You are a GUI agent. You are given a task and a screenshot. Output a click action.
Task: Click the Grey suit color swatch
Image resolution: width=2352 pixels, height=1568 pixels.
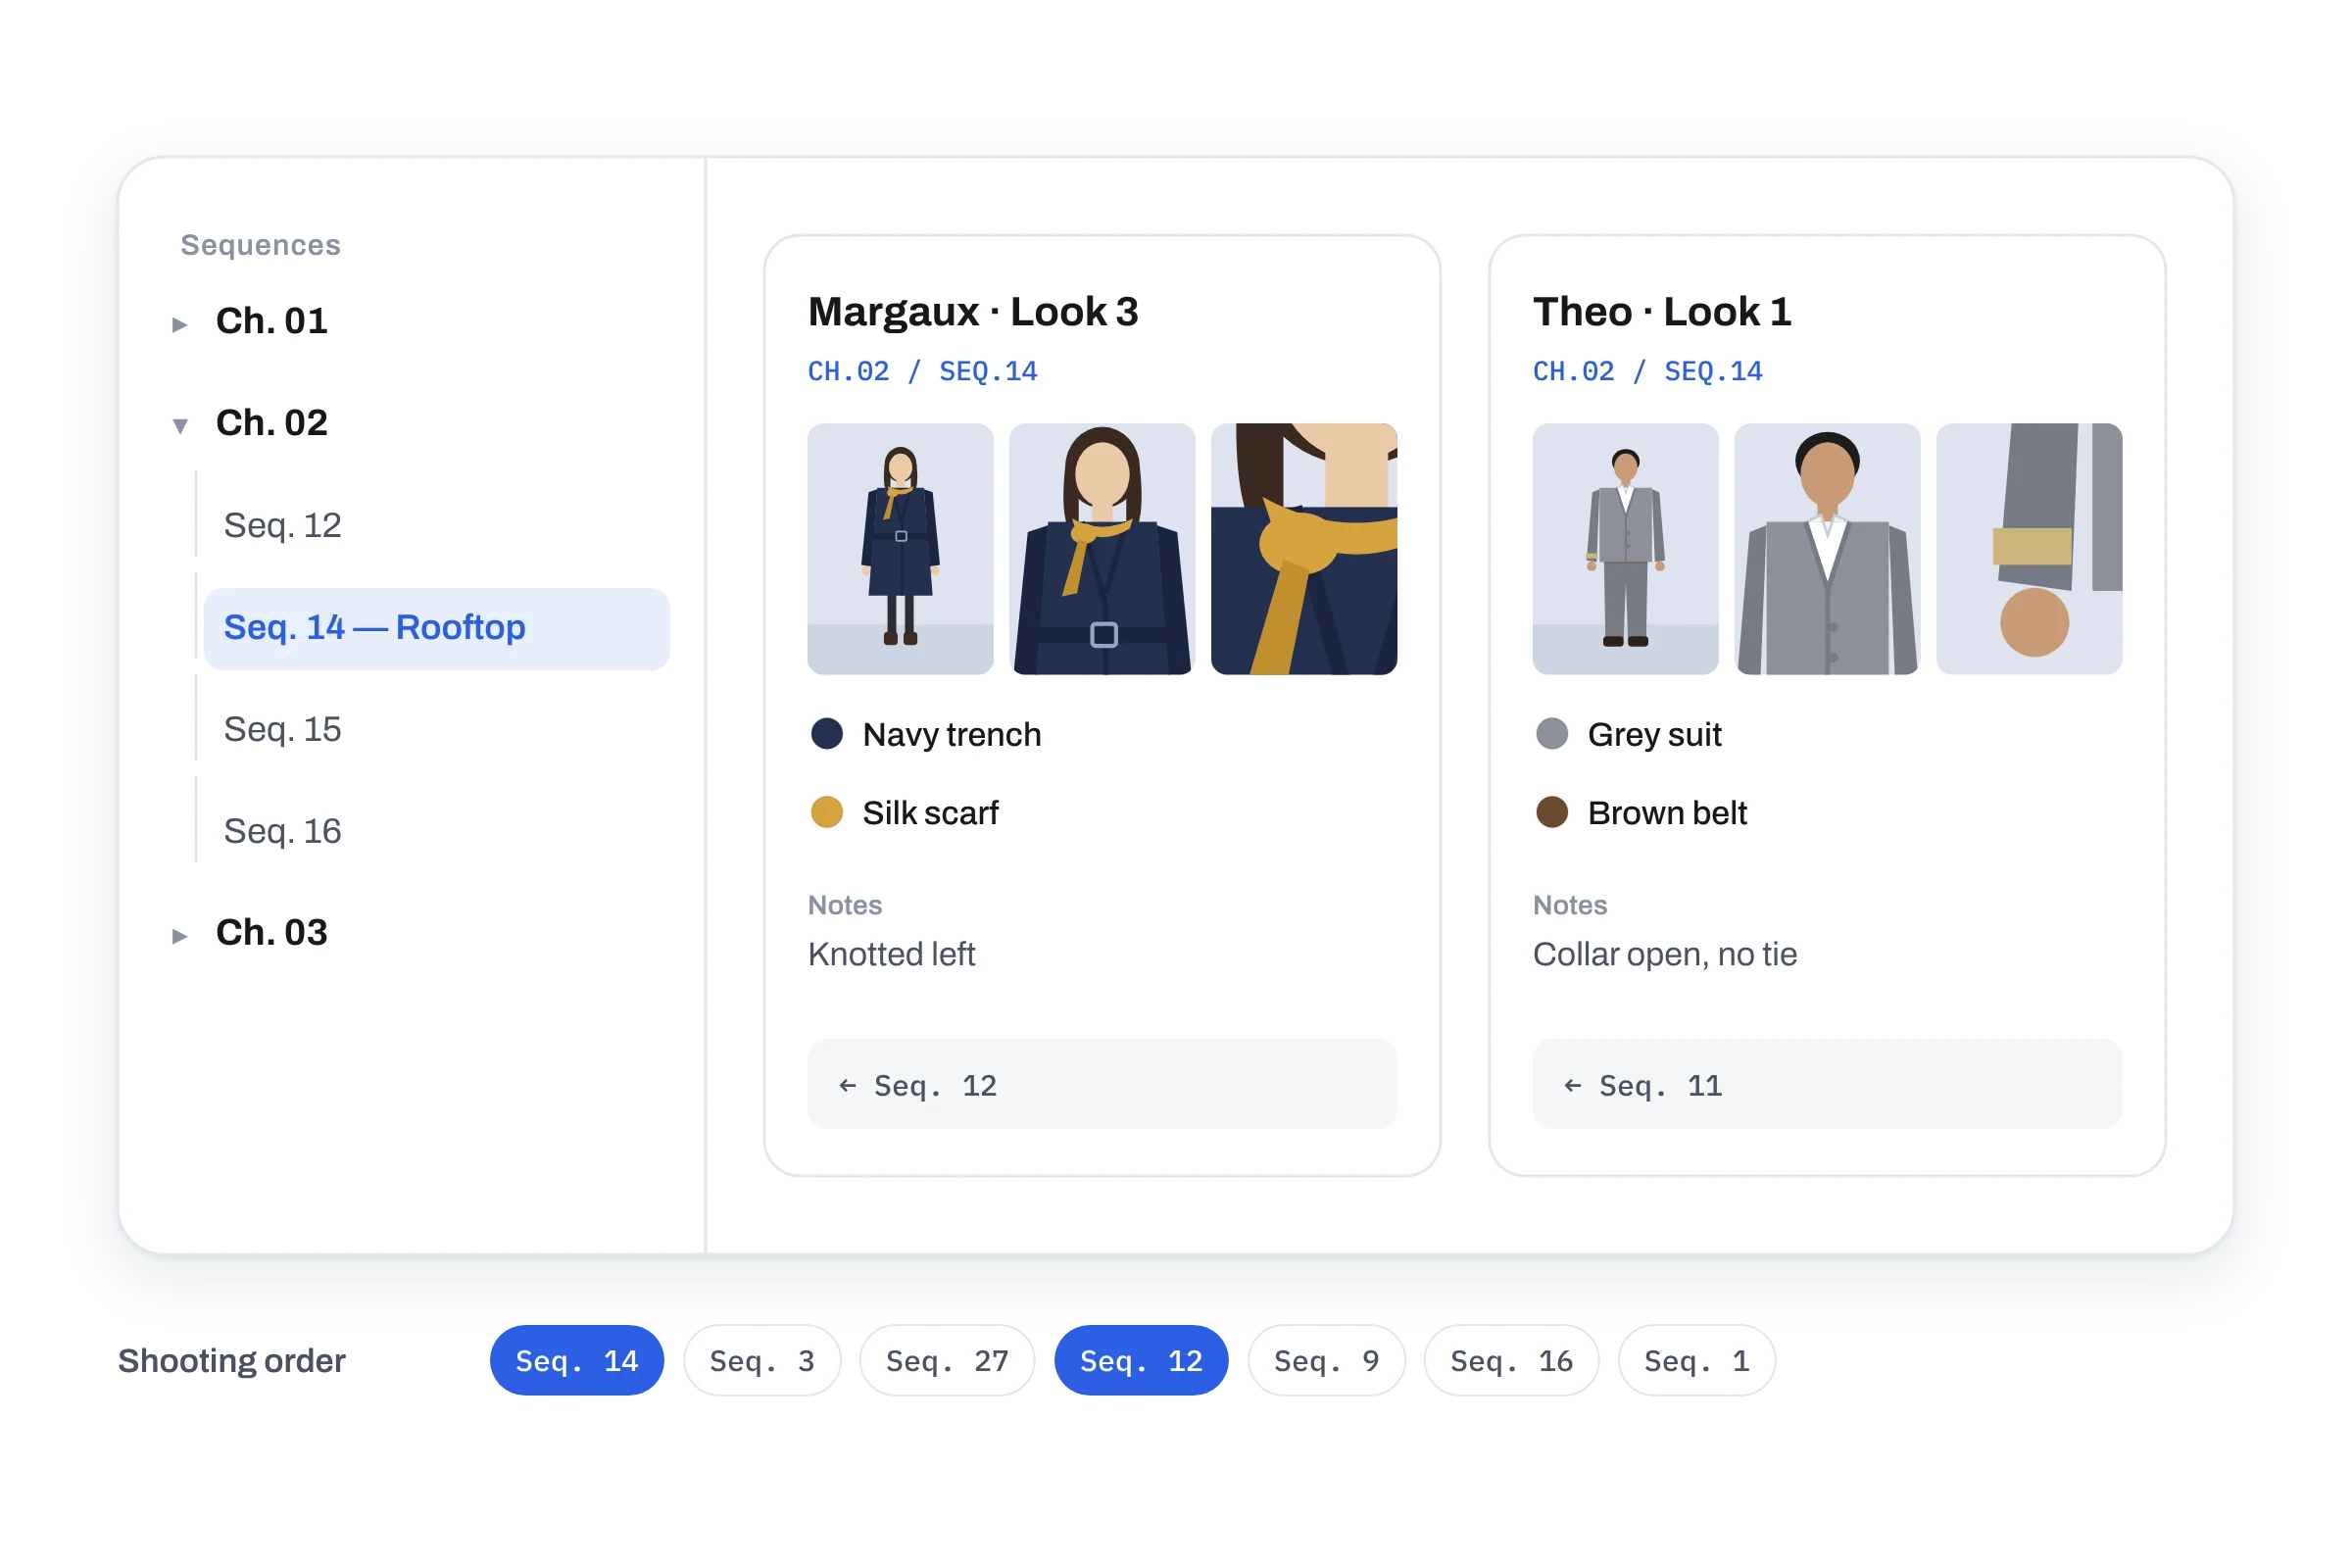click(x=1552, y=734)
